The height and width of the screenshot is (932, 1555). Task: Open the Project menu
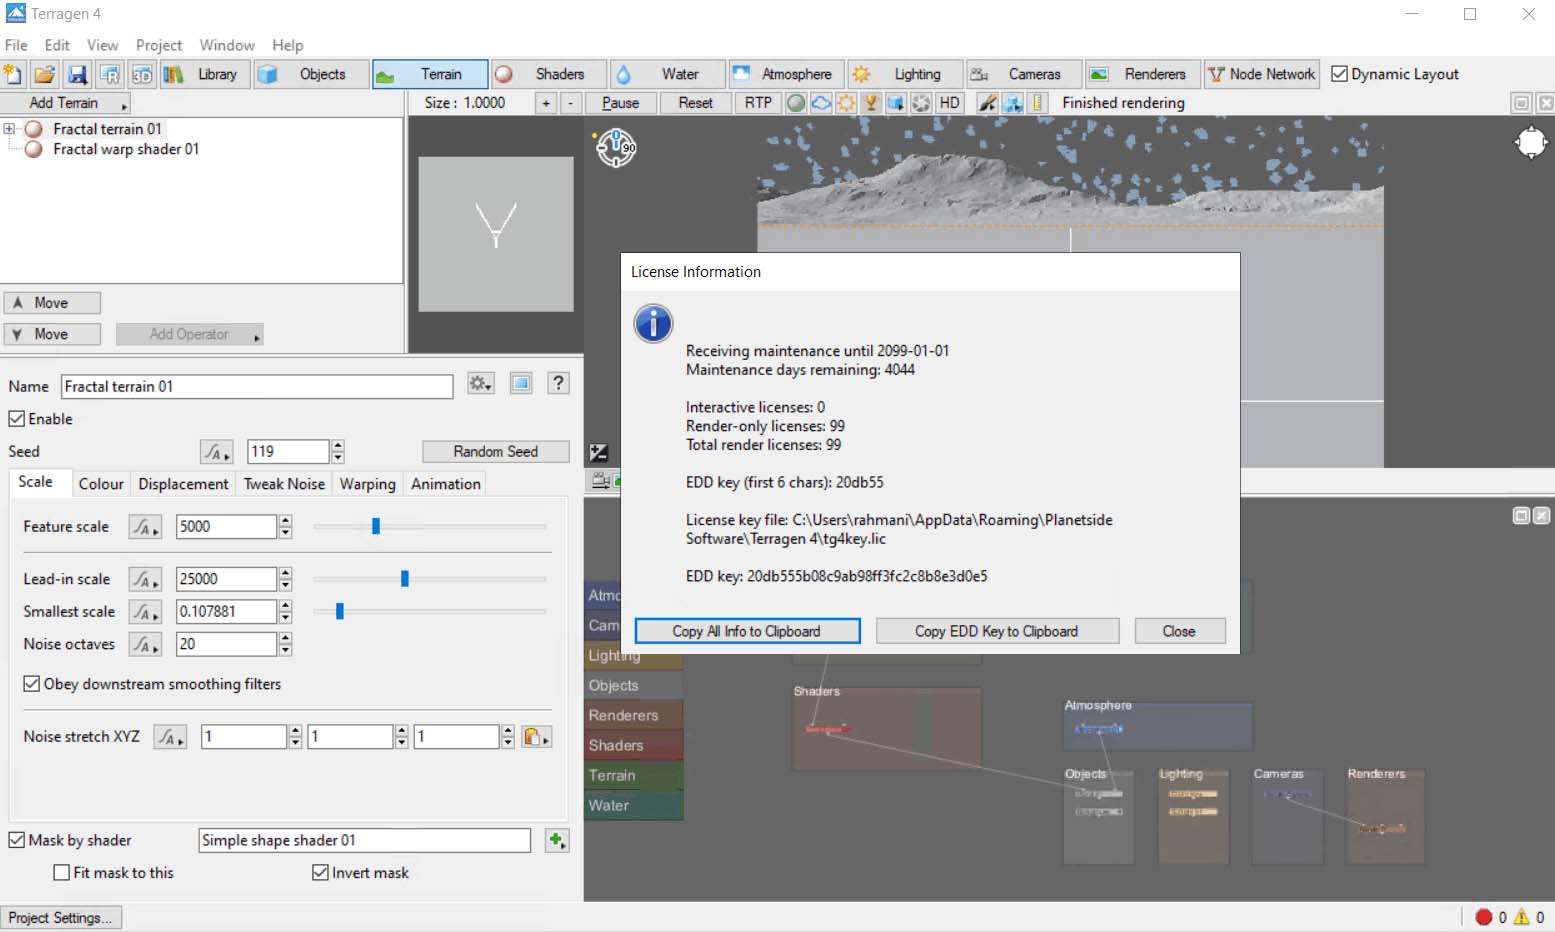[159, 45]
